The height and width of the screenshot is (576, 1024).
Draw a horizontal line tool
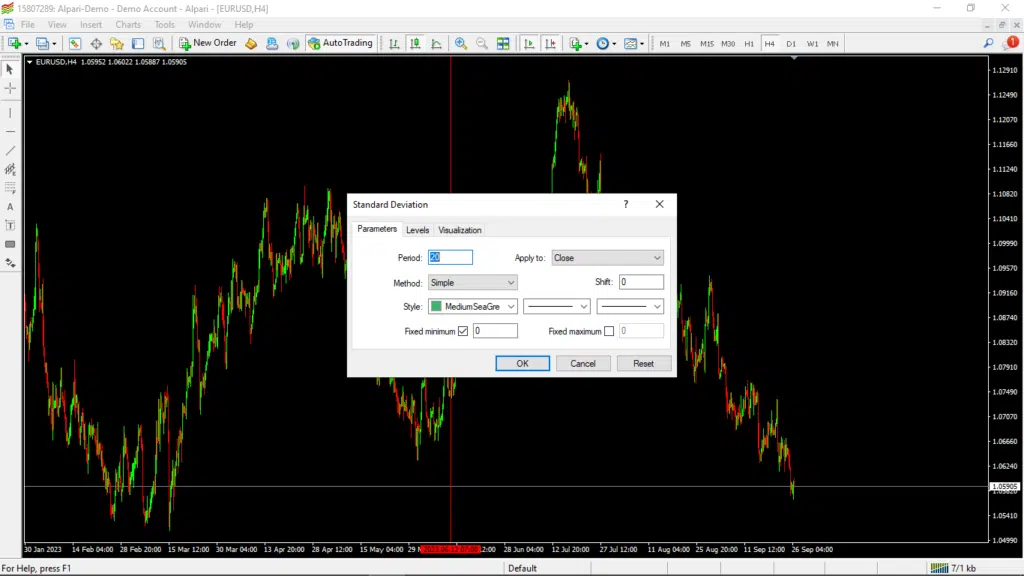coord(10,132)
